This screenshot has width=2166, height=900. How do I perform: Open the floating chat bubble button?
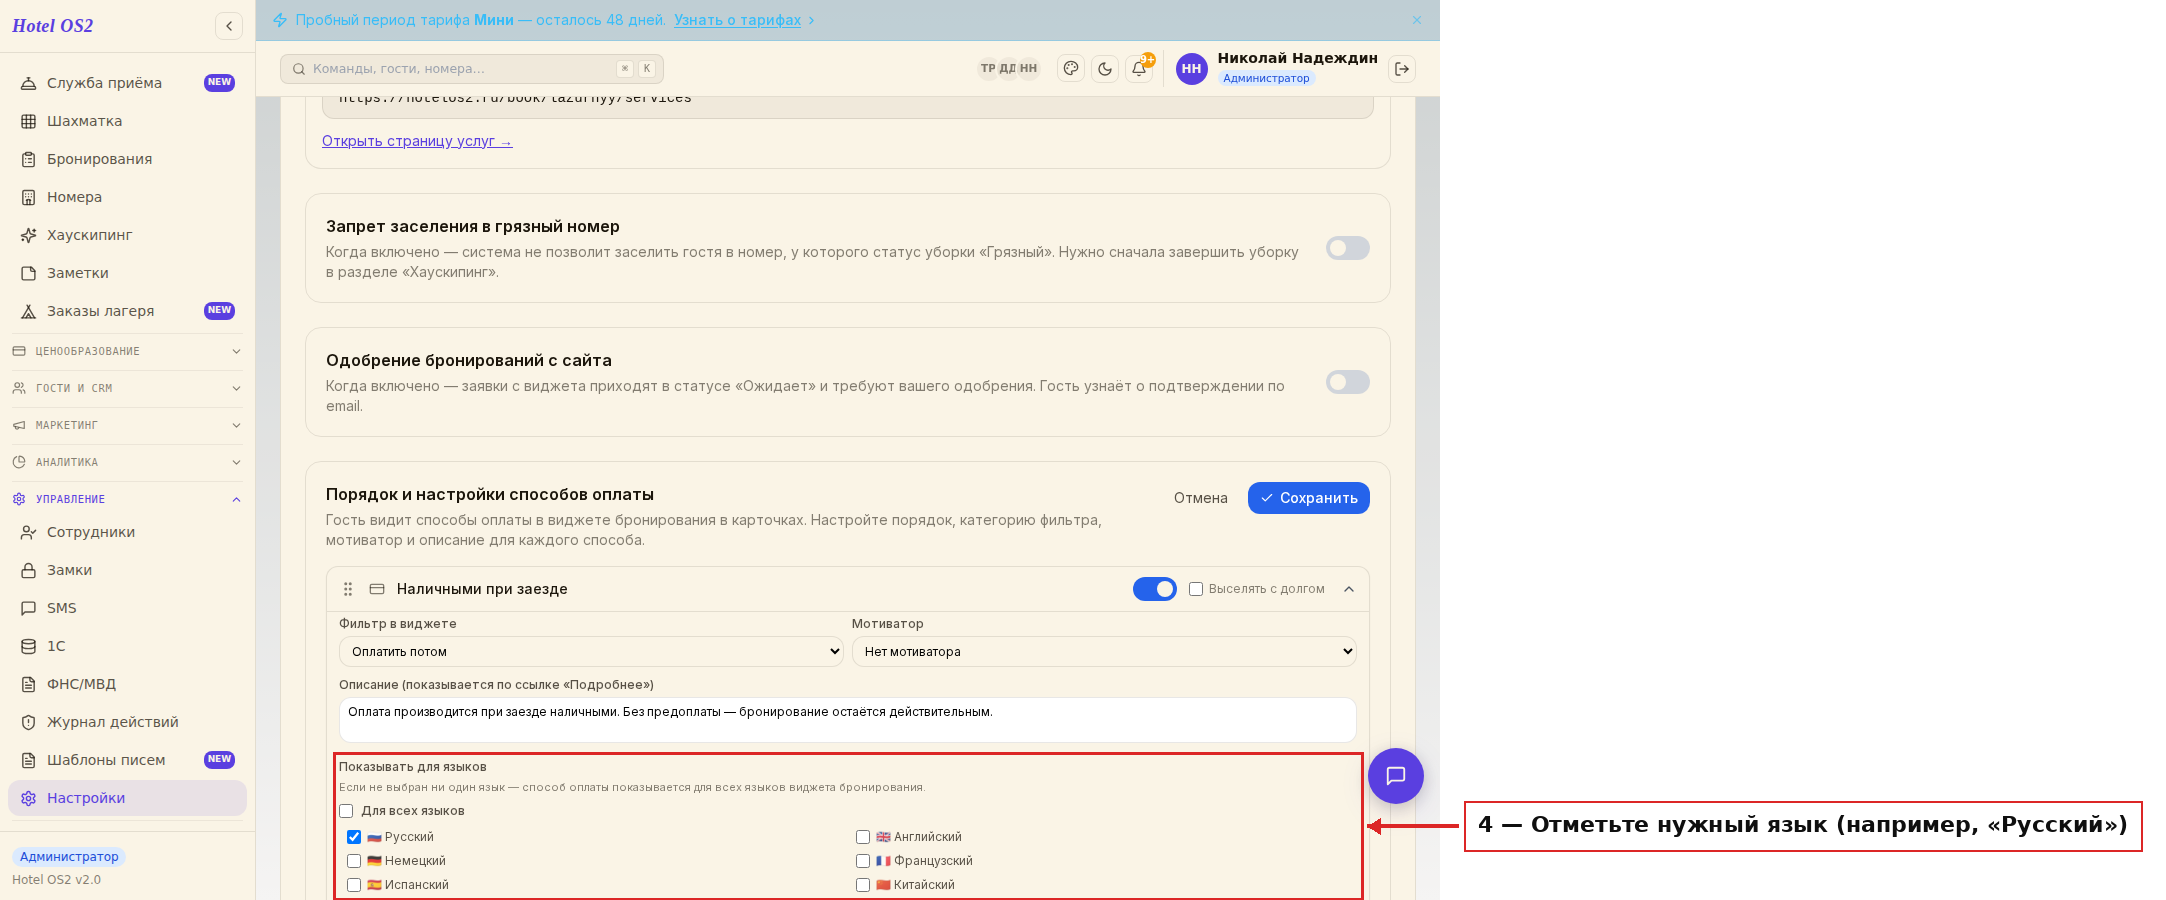(x=1396, y=776)
